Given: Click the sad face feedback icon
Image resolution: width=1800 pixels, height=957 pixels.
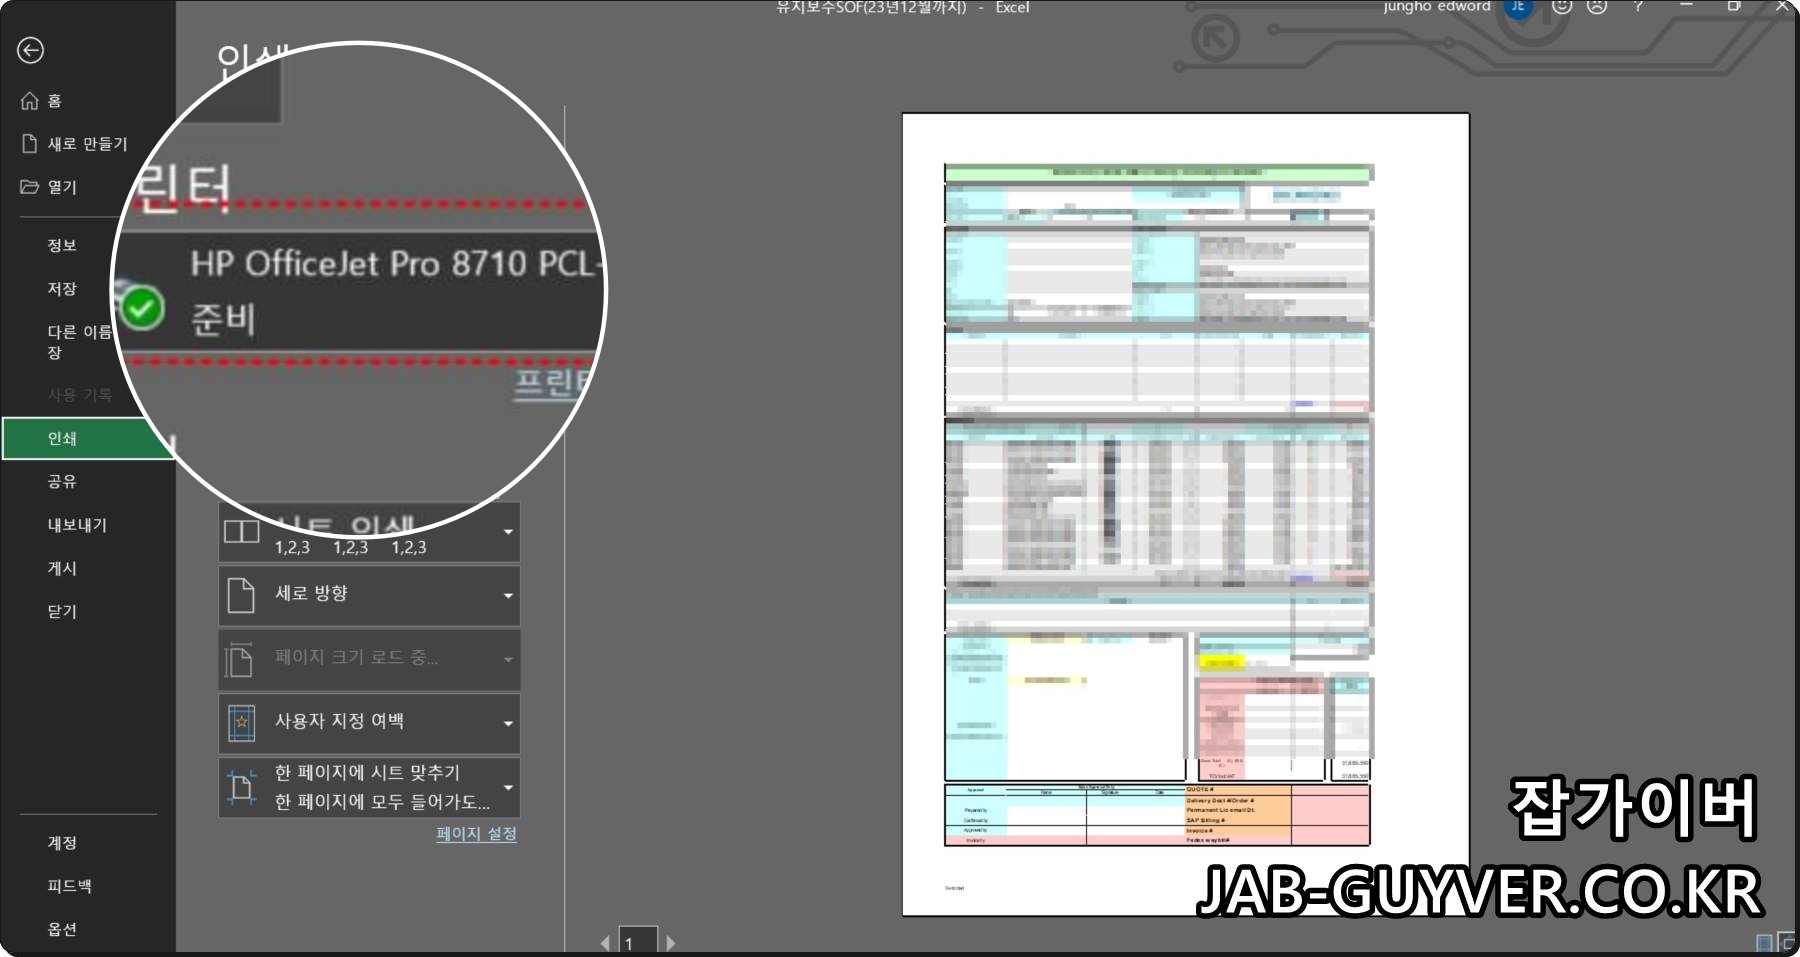Looking at the screenshot, I should (x=1597, y=6).
